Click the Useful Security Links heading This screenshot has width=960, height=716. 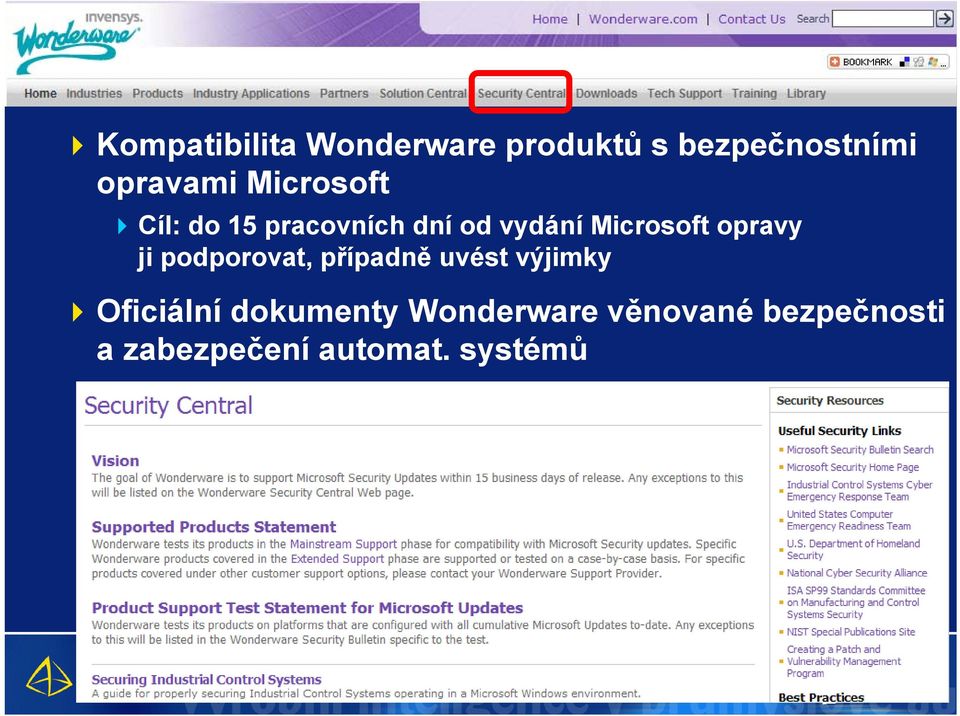[x=839, y=431]
